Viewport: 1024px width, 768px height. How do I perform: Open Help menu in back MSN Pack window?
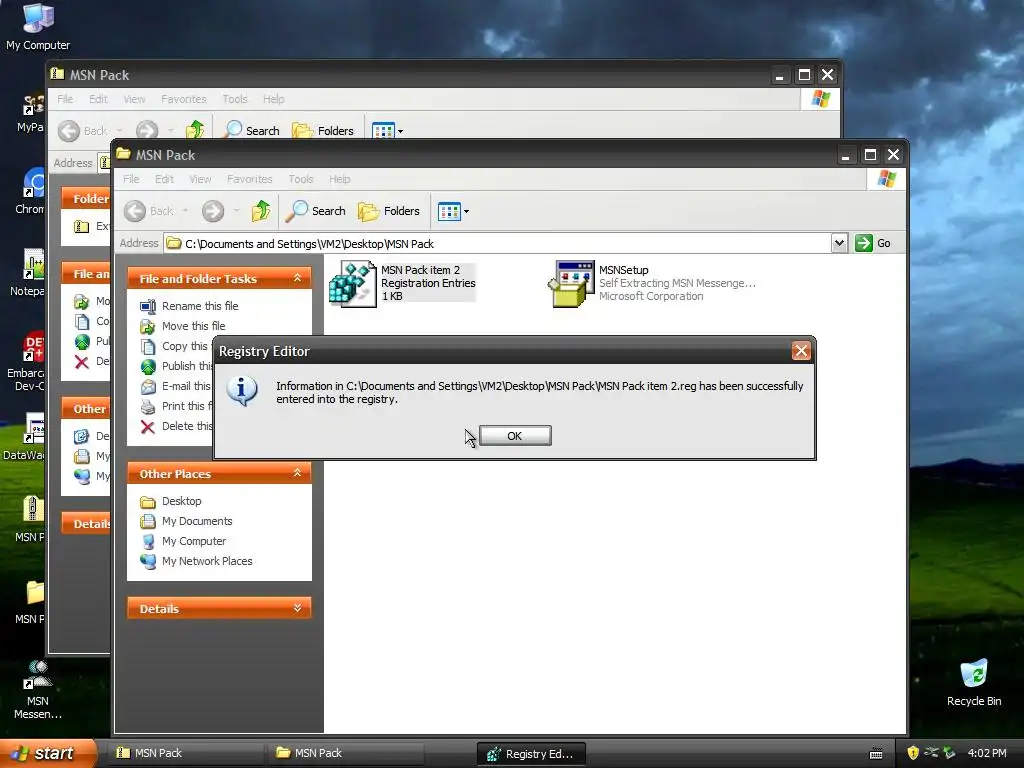pyautogui.click(x=274, y=99)
